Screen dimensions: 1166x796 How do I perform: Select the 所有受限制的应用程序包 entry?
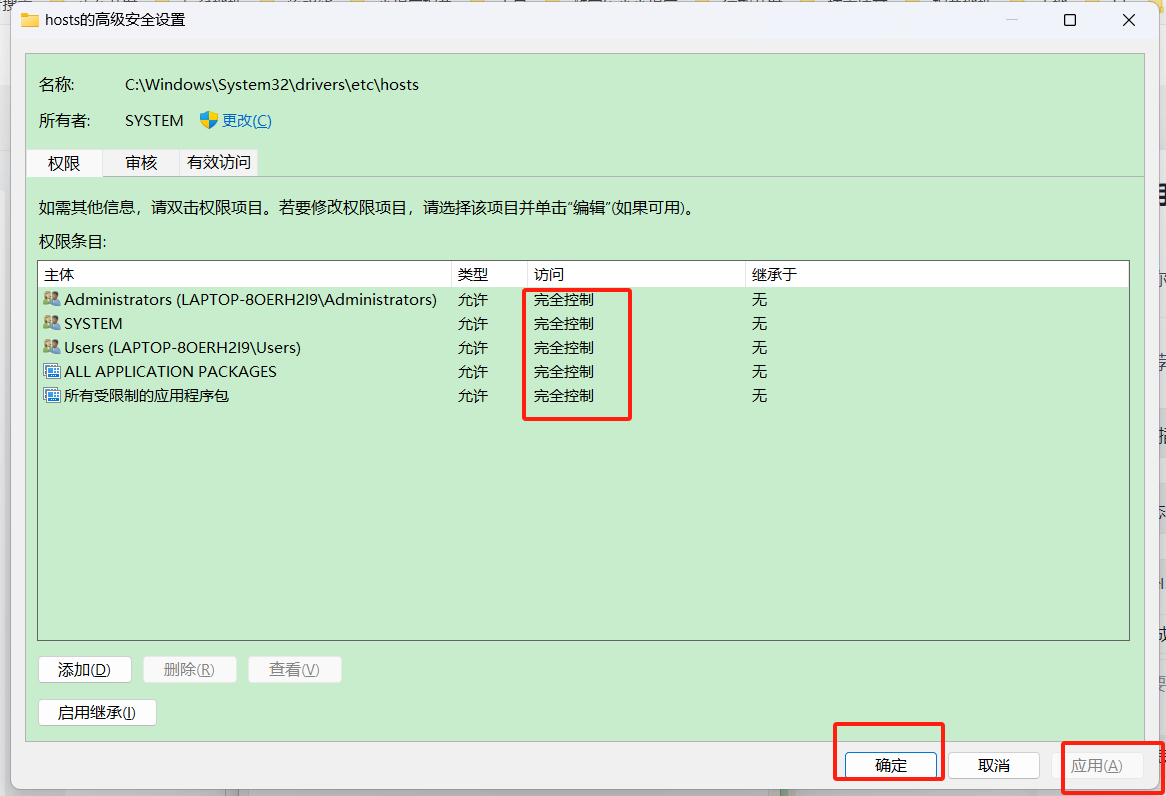[x=583, y=395]
